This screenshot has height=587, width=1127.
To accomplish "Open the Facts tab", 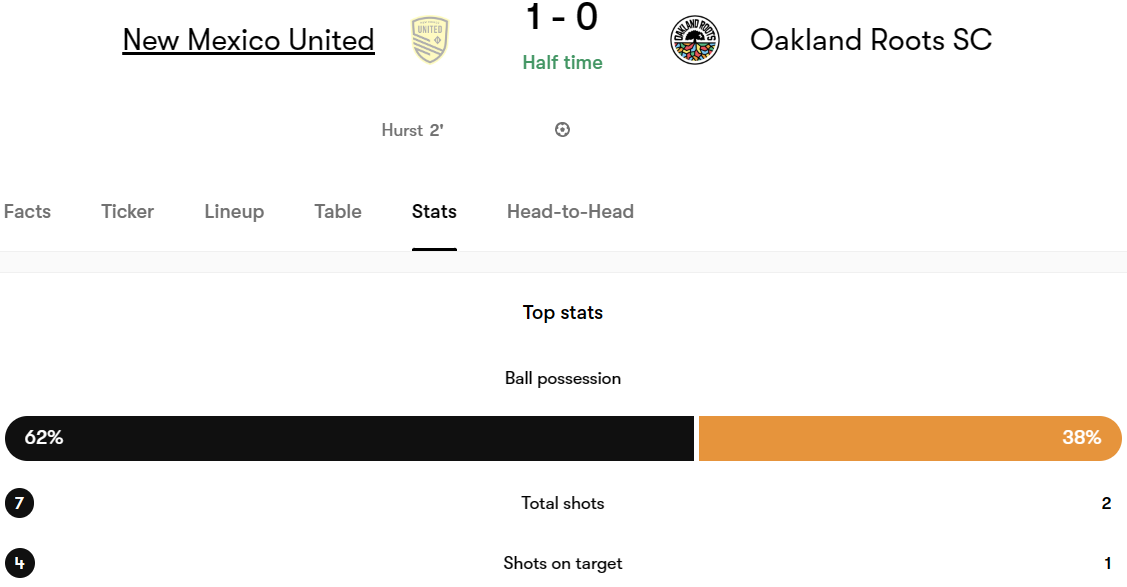I will [x=27, y=211].
